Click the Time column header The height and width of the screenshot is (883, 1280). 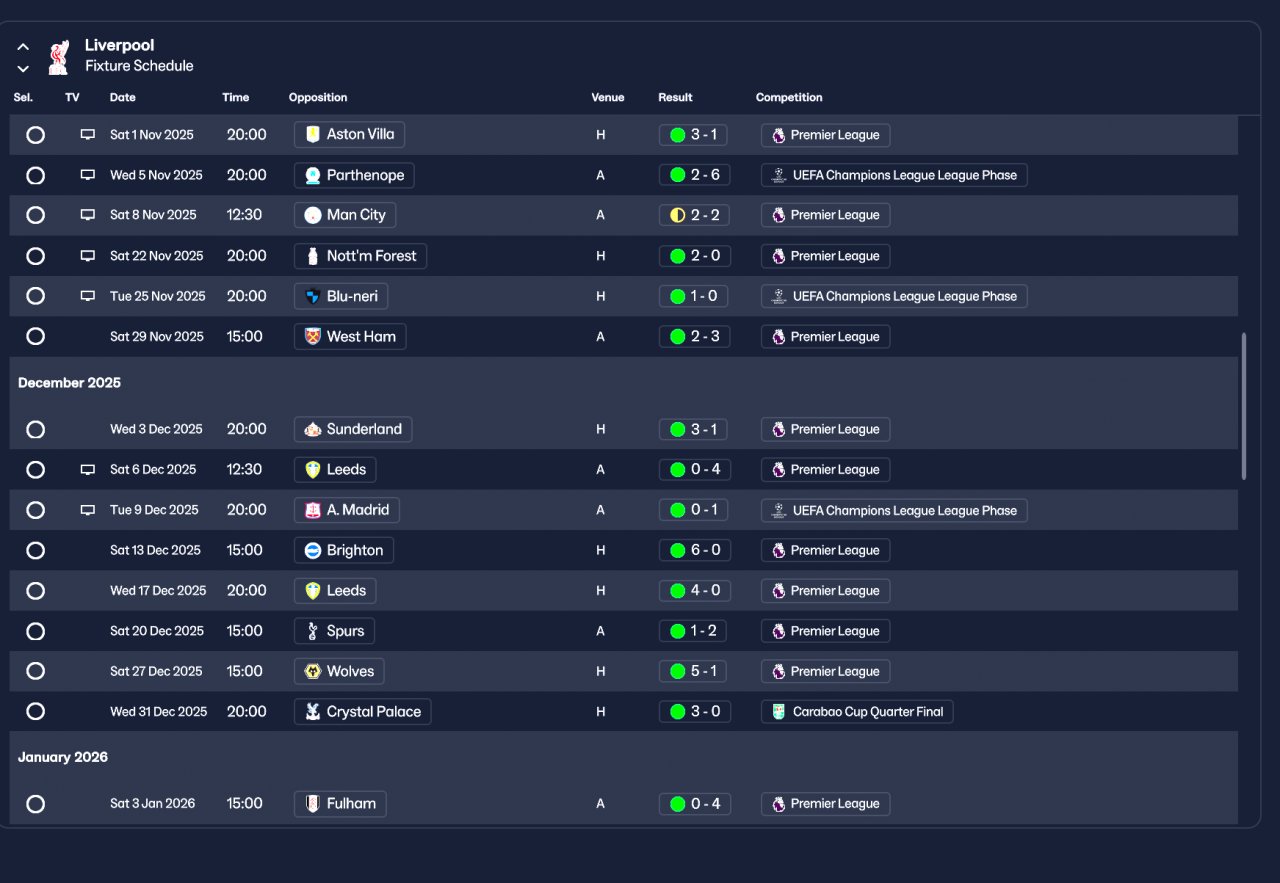[x=236, y=98]
